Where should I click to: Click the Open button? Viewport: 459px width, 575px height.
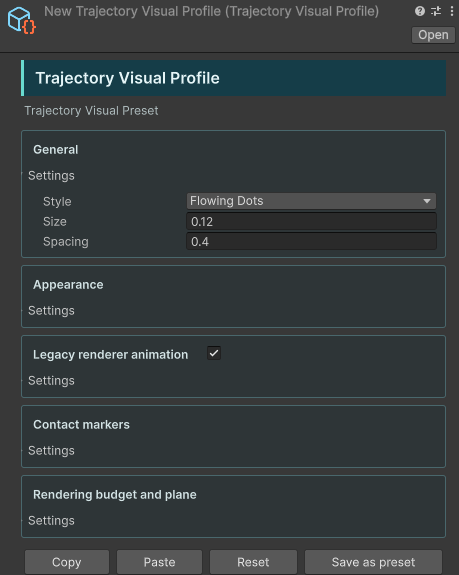click(433, 35)
